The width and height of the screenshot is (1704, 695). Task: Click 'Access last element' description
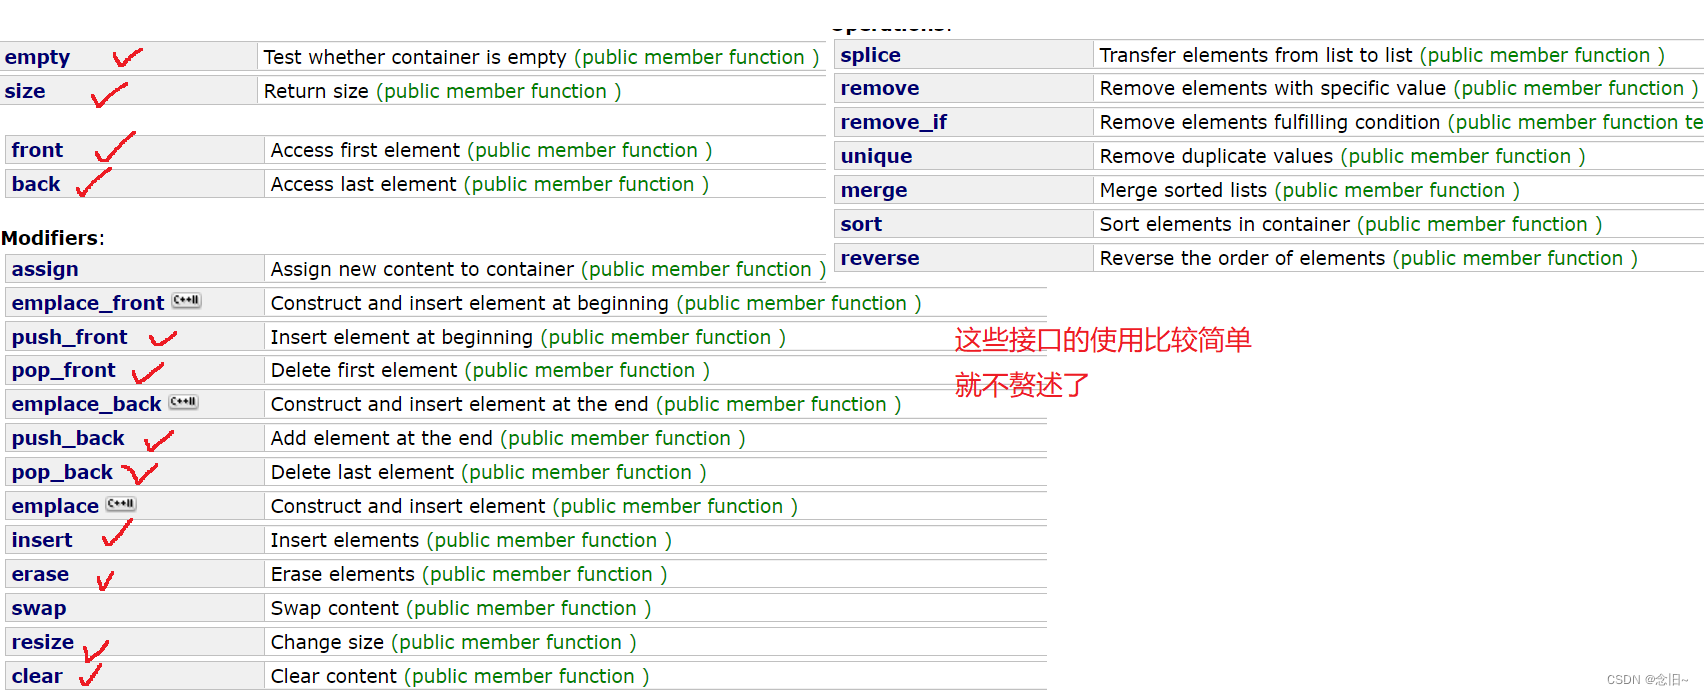click(363, 184)
